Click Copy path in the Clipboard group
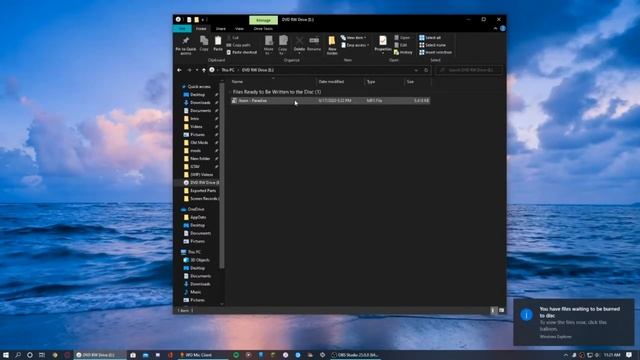The height and width of the screenshot is (360, 640). click(x=239, y=45)
